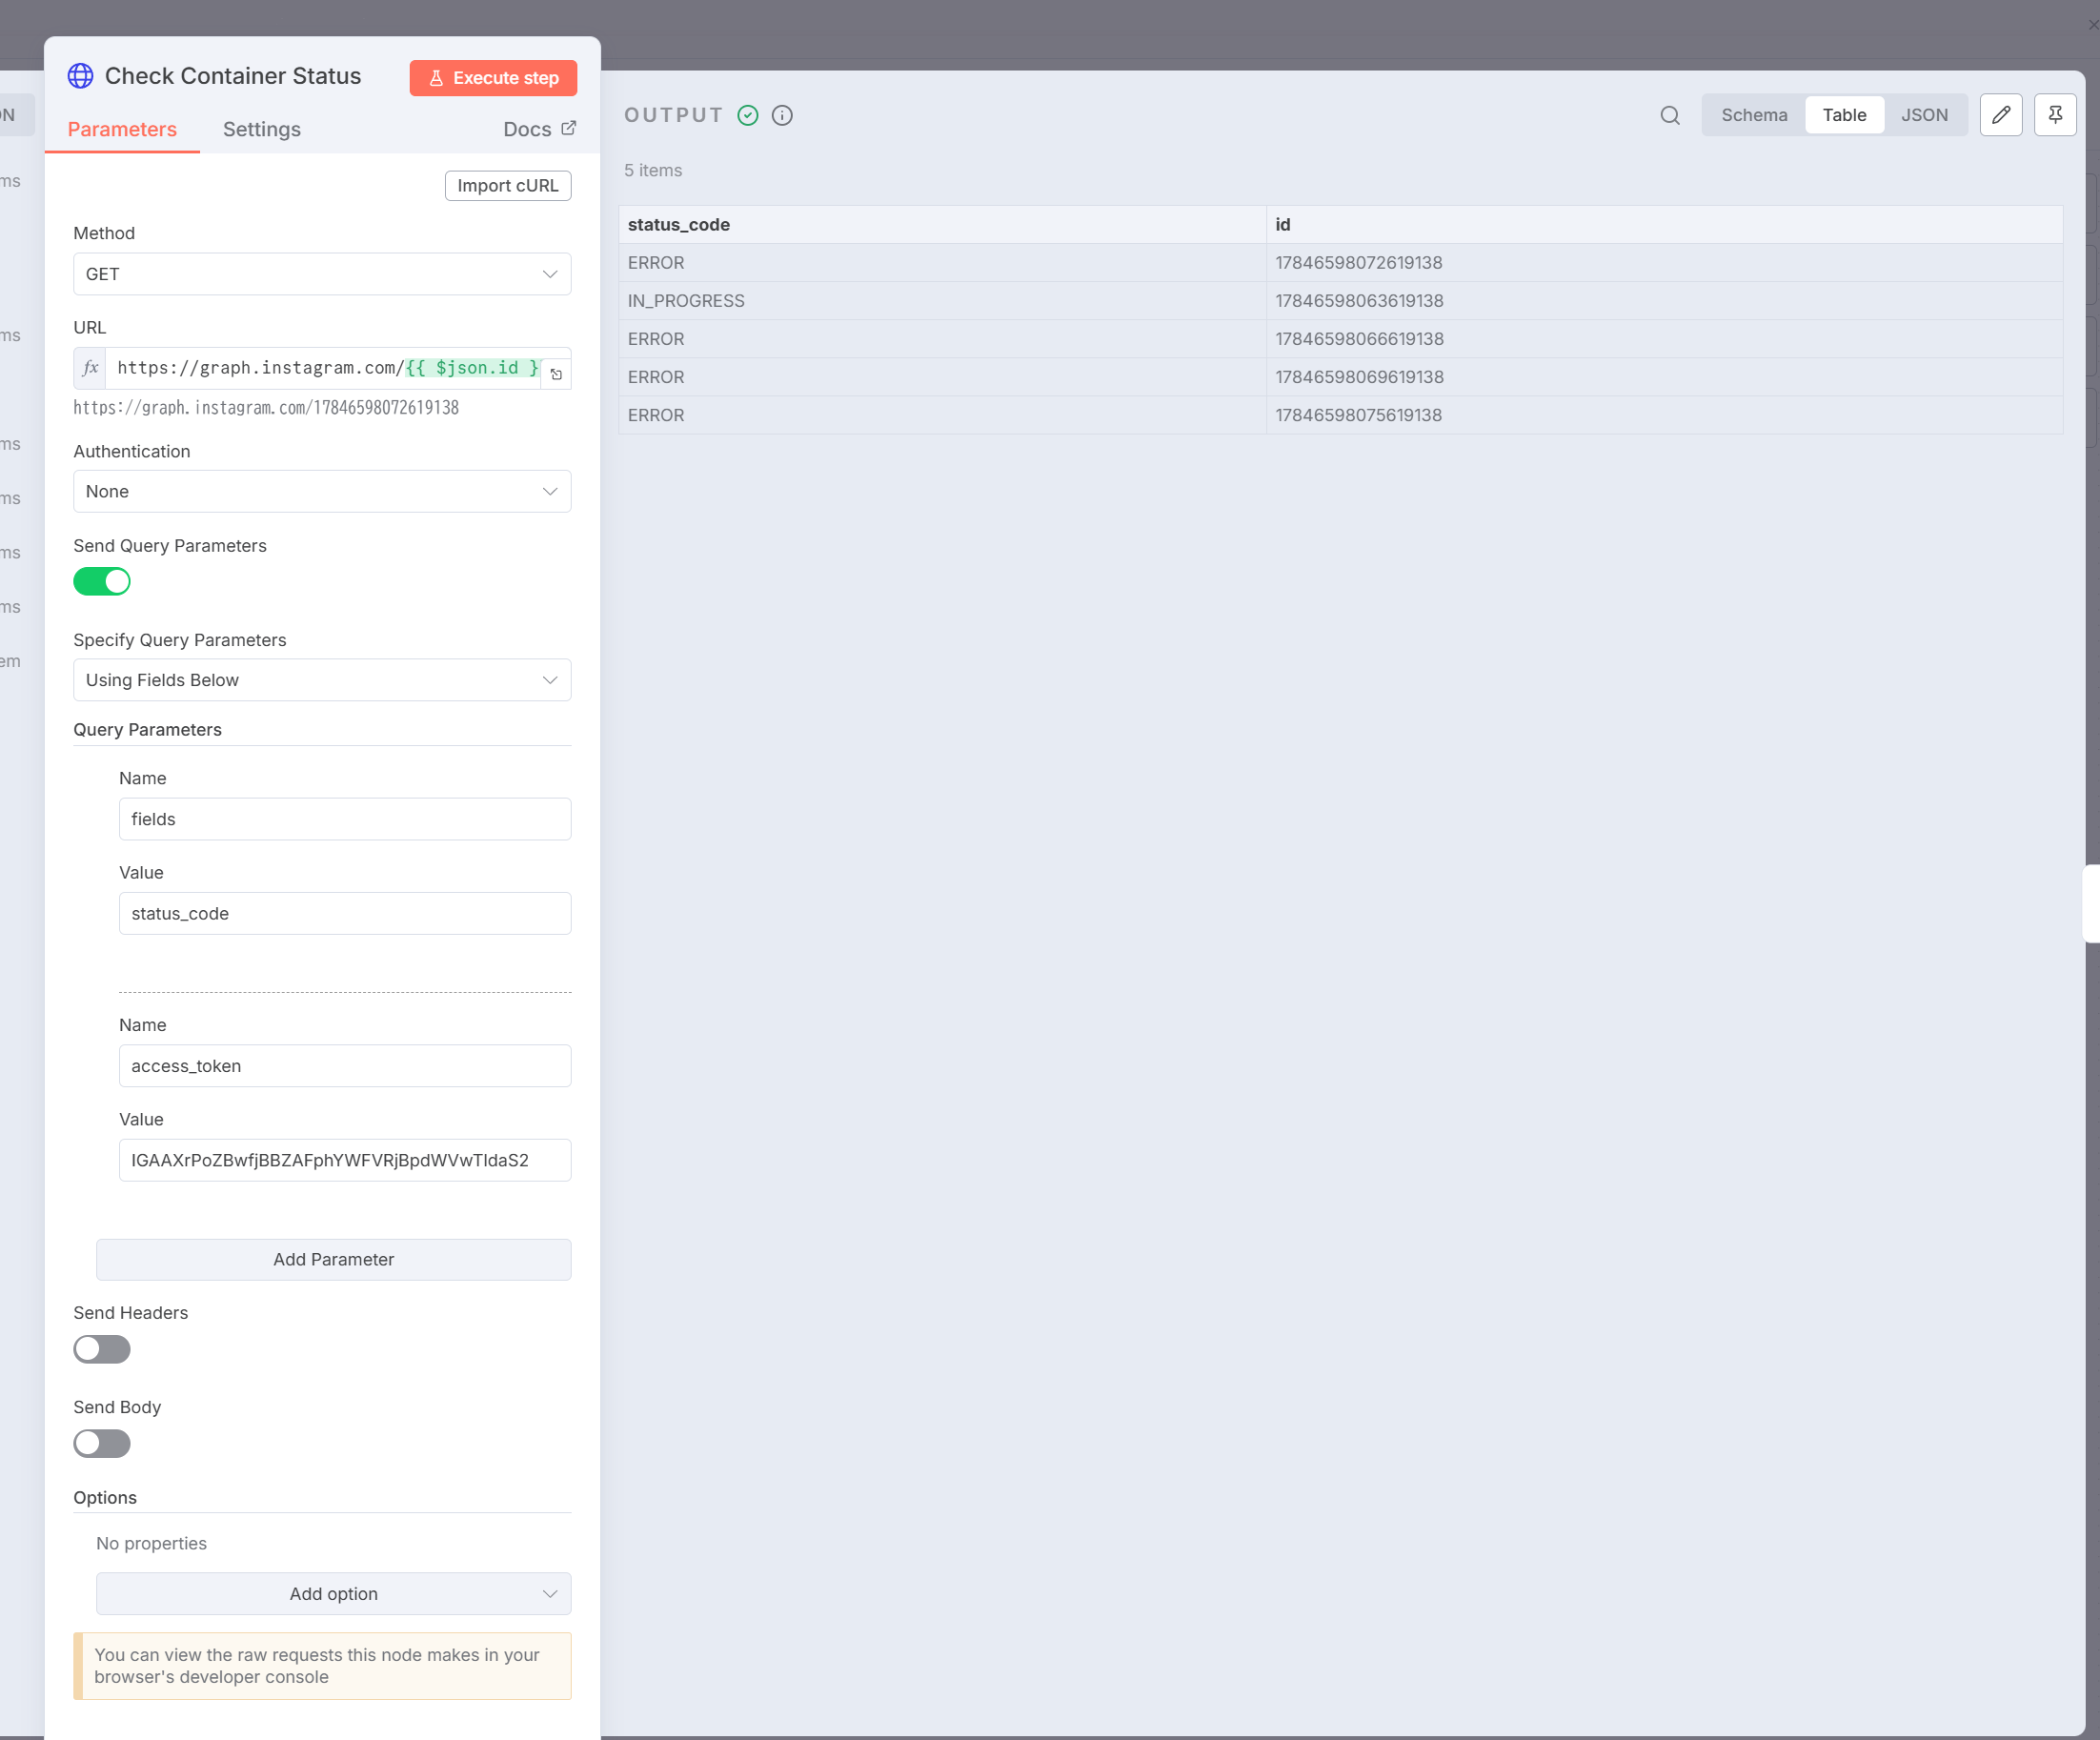The height and width of the screenshot is (1740, 2100).
Task: Click the Import cURL button
Action: pos(507,185)
